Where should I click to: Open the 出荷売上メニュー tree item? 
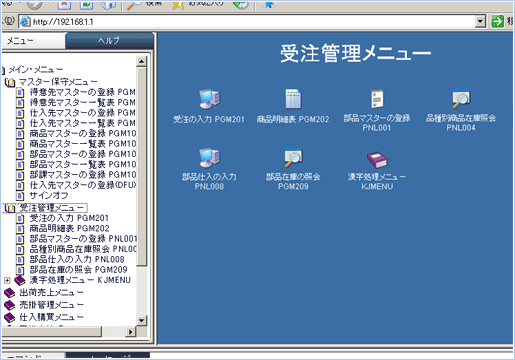(51, 292)
